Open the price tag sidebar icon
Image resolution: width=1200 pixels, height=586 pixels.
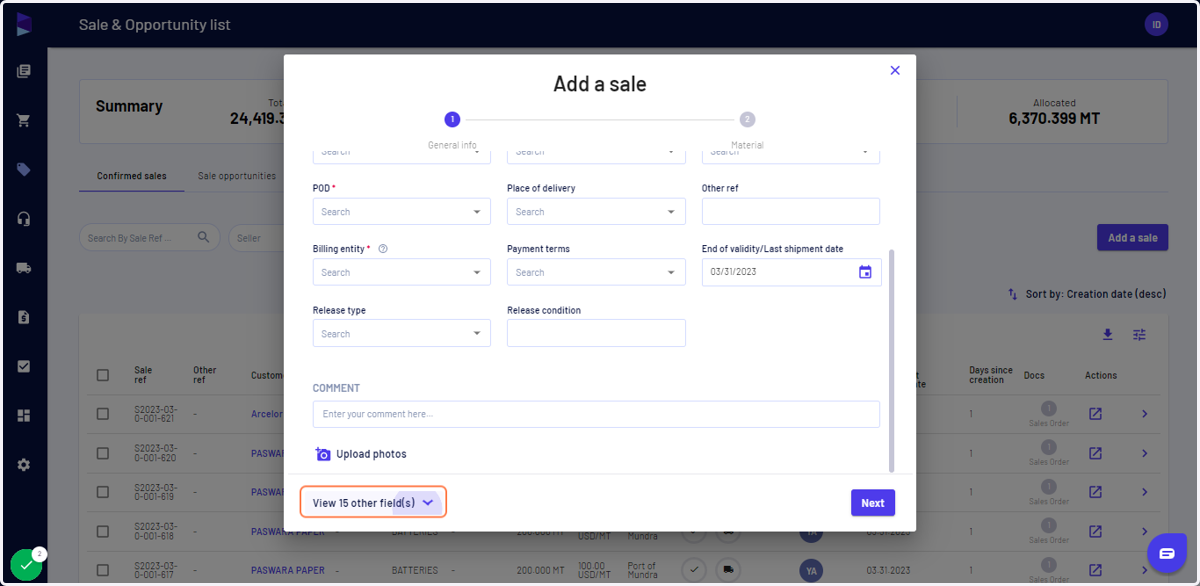24,170
